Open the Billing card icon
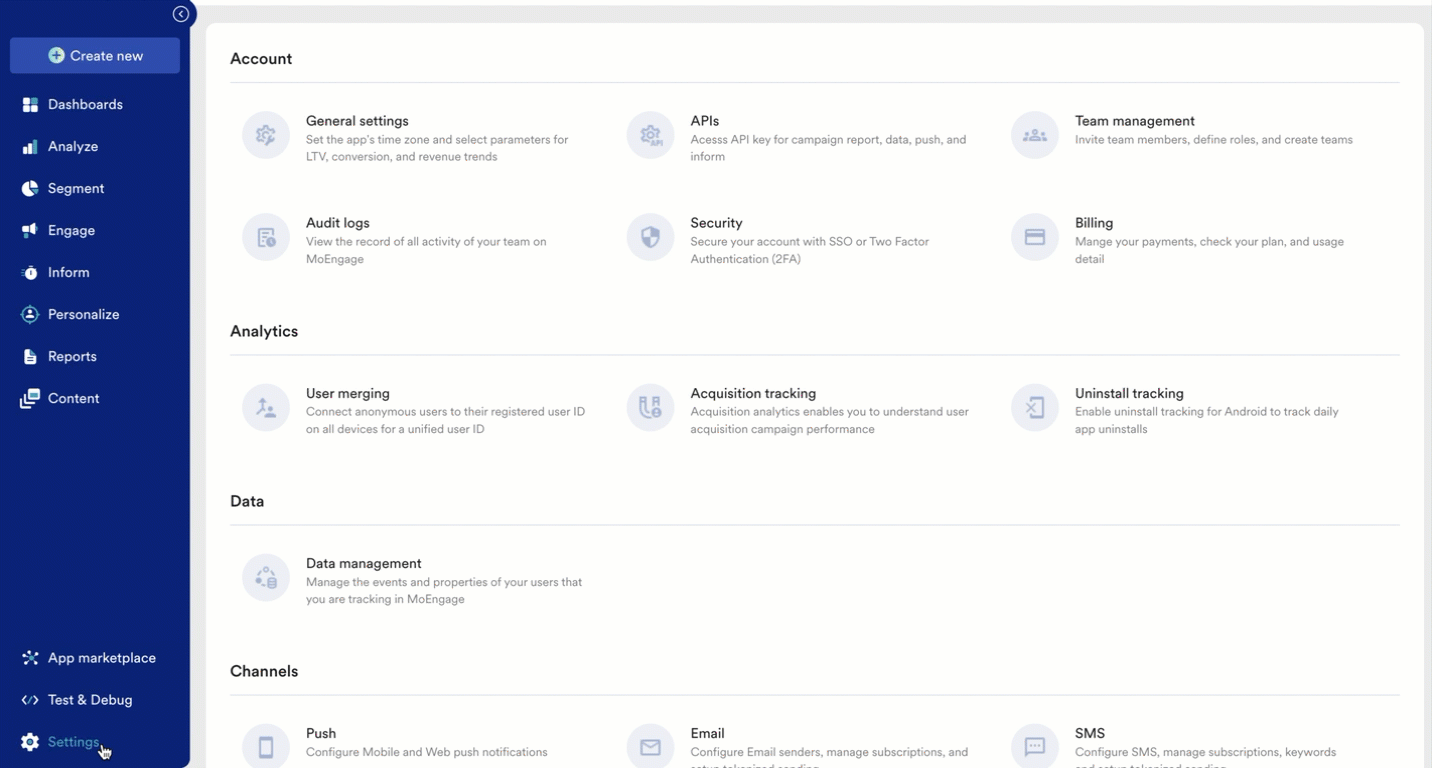1432x768 pixels. 1035,237
